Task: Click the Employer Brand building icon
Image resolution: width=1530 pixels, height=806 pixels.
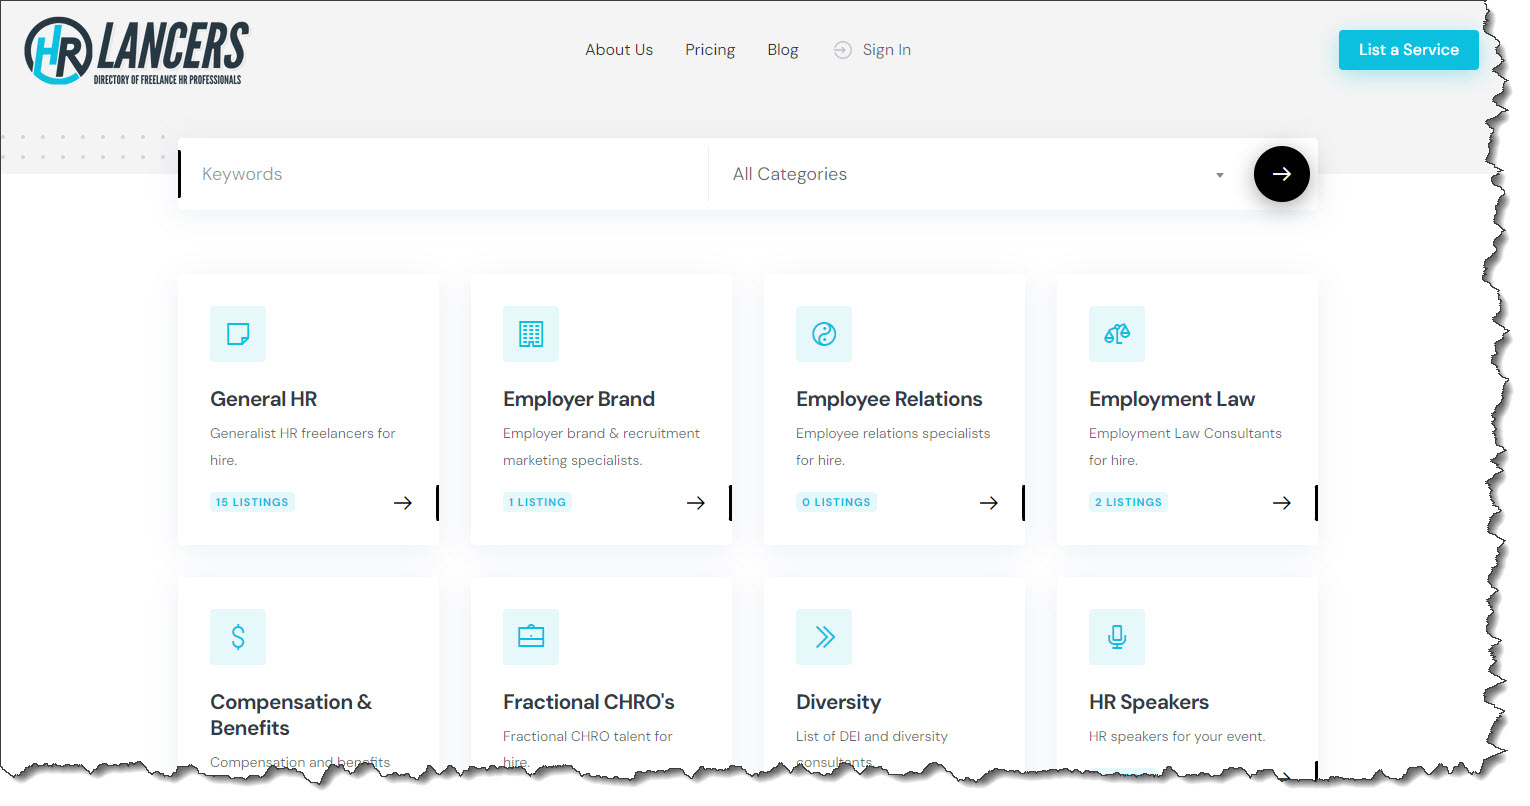Action: click(531, 334)
